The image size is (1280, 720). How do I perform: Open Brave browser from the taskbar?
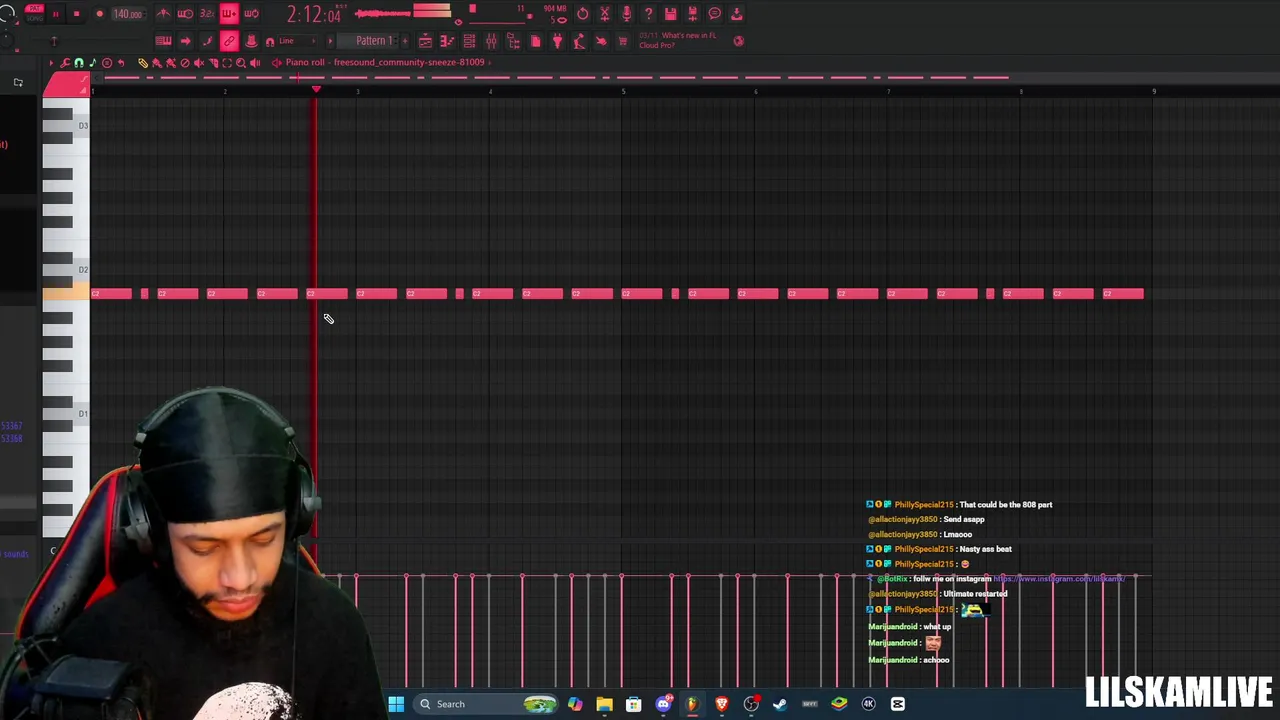point(721,704)
